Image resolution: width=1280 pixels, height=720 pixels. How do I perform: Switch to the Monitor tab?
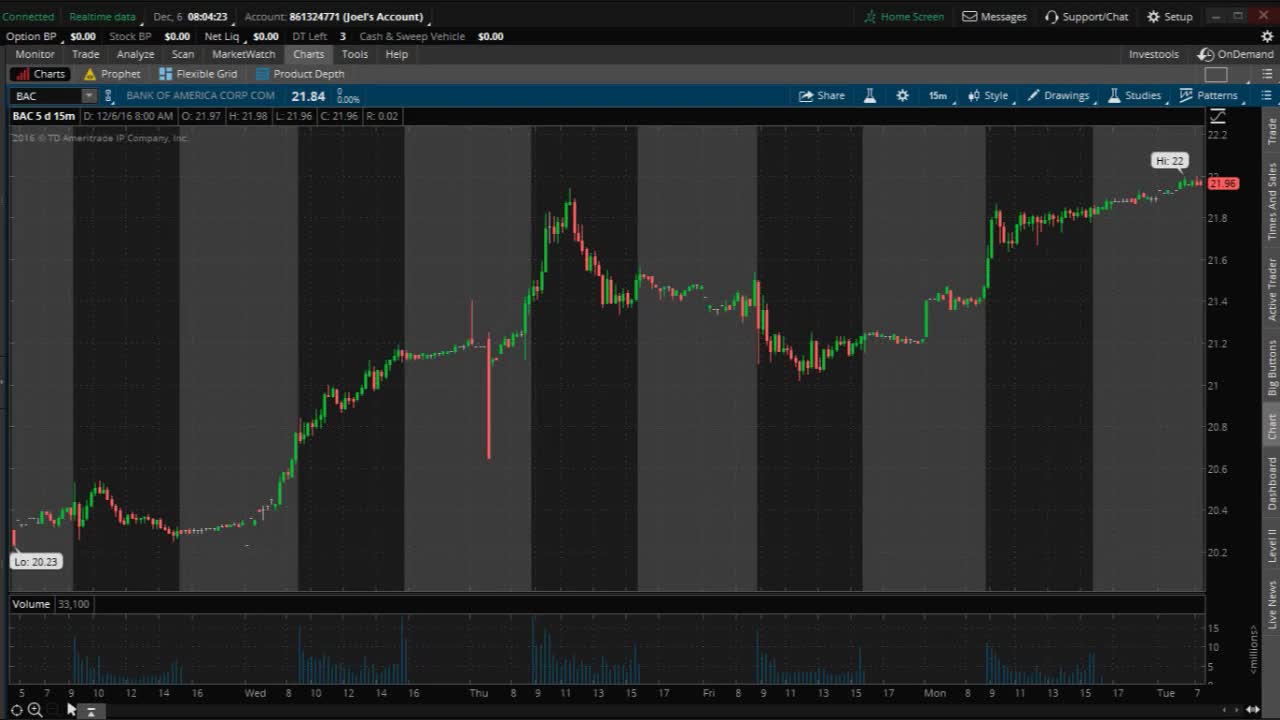(35, 54)
